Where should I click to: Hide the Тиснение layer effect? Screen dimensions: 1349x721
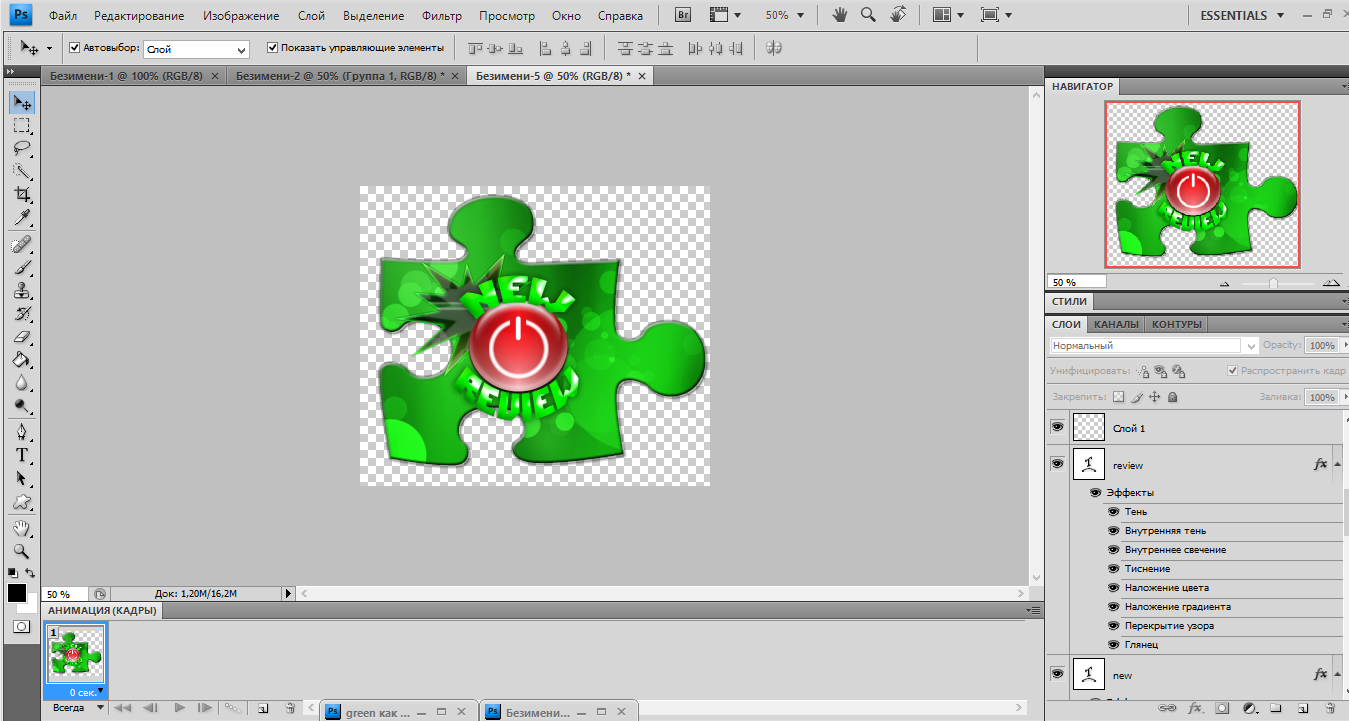click(1113, 568)
